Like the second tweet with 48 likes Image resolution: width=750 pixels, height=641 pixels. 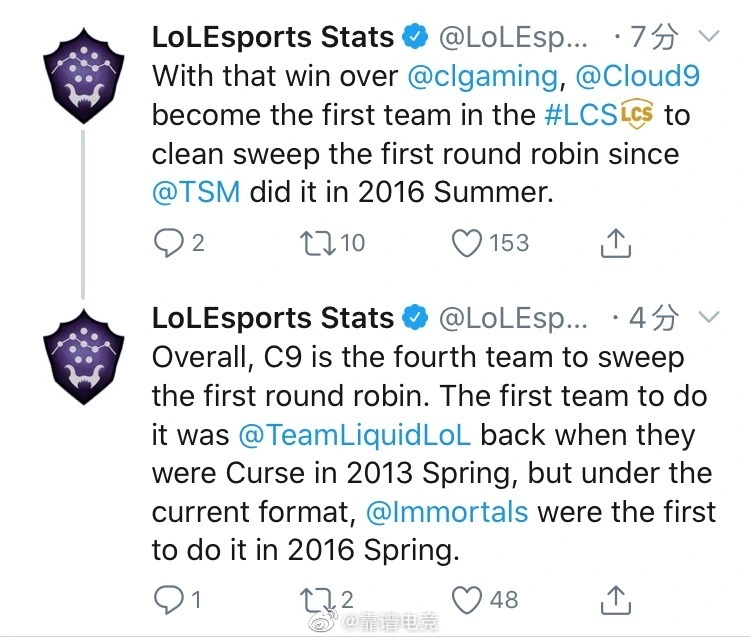pos(466,599)
